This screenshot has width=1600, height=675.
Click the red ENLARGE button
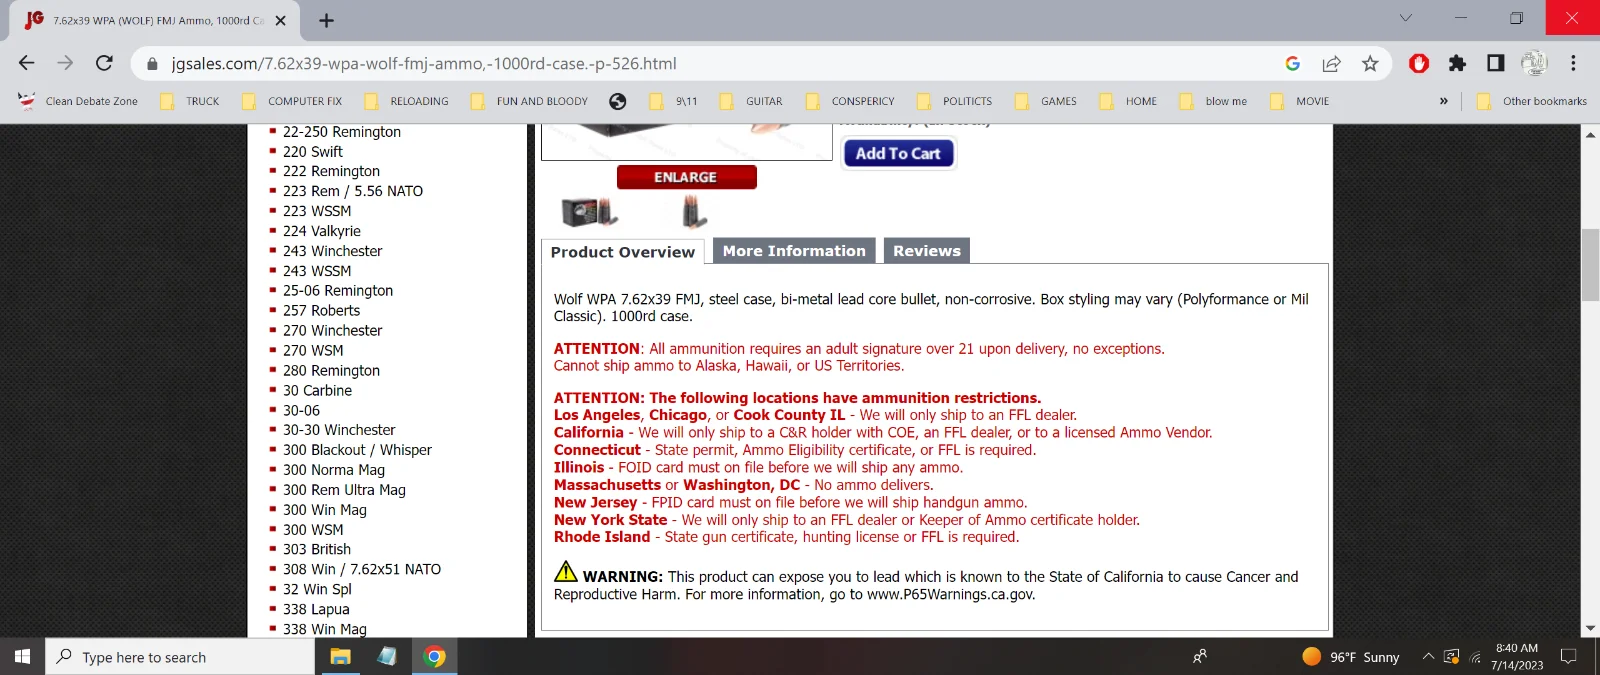point(686,177)
